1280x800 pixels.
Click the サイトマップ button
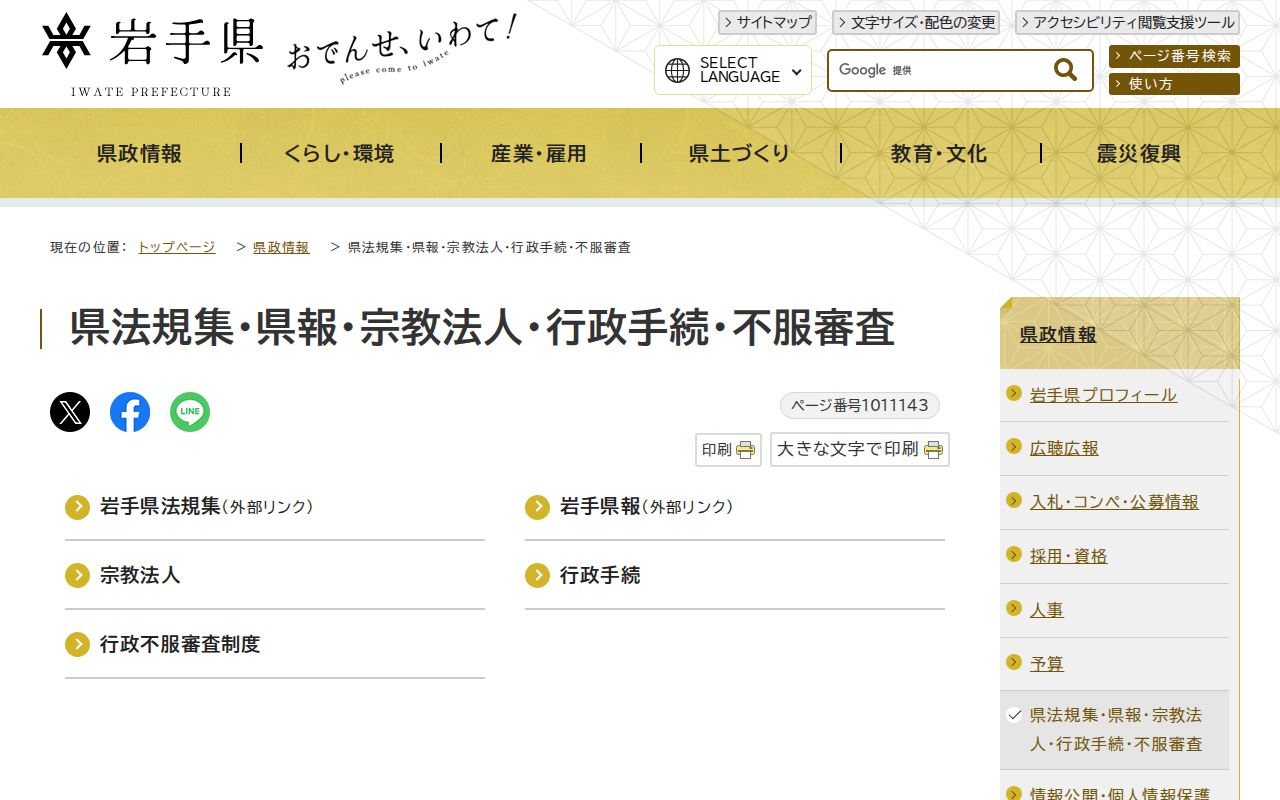(767, 22)
